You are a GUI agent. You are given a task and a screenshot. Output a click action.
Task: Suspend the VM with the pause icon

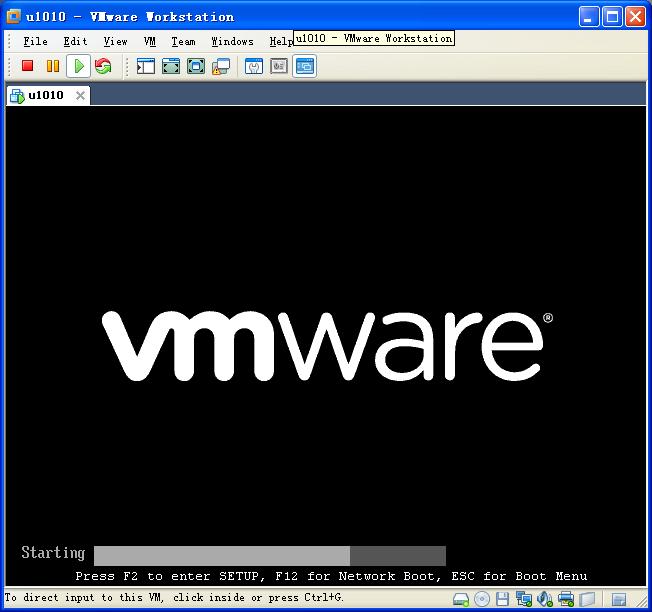[53, 66]
